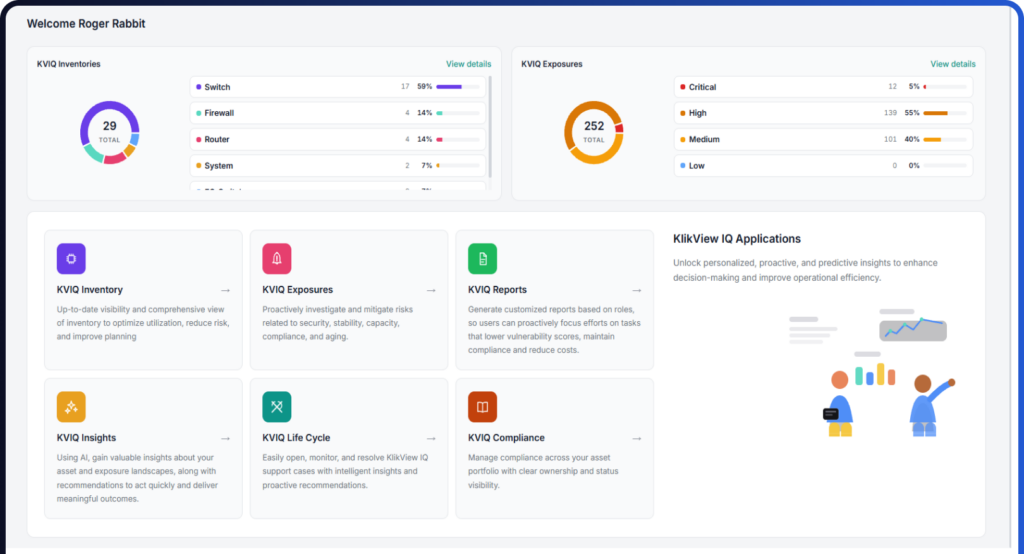
Task: Open the KVIQ Compliance card title
Action: pyautogui.click(x=506, y=438)
